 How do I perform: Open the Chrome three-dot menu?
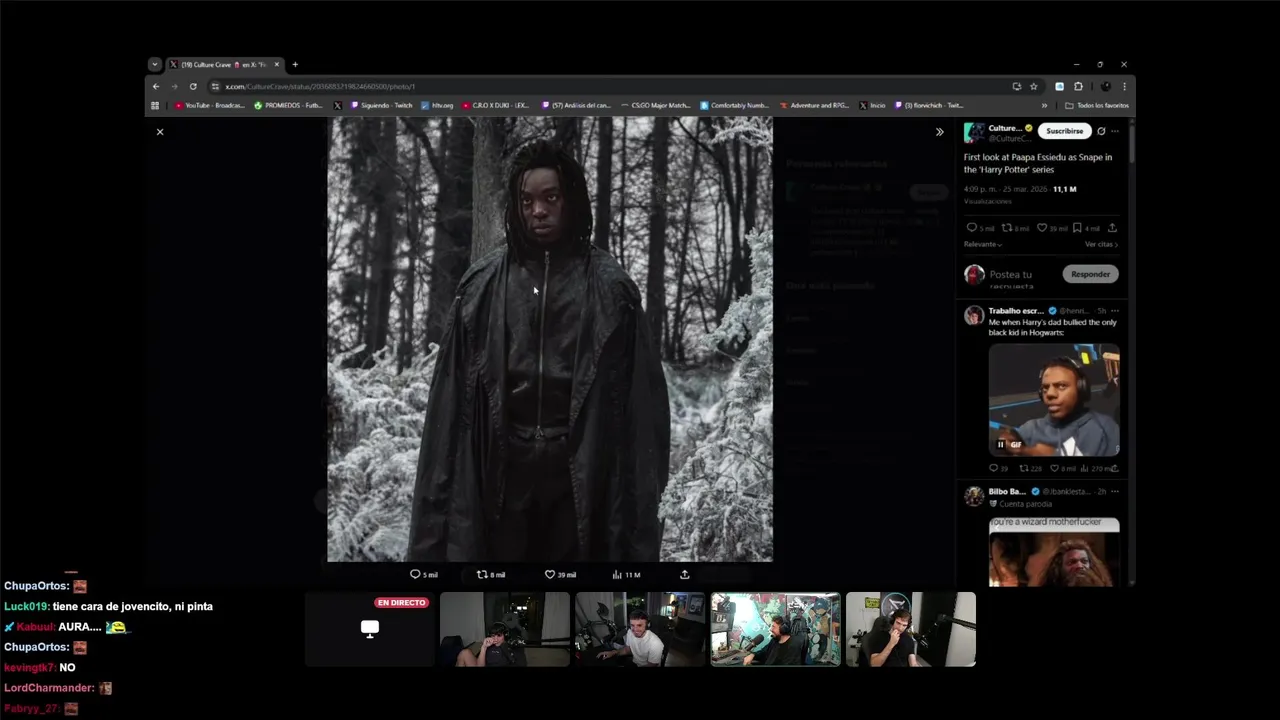[1124, 86]
